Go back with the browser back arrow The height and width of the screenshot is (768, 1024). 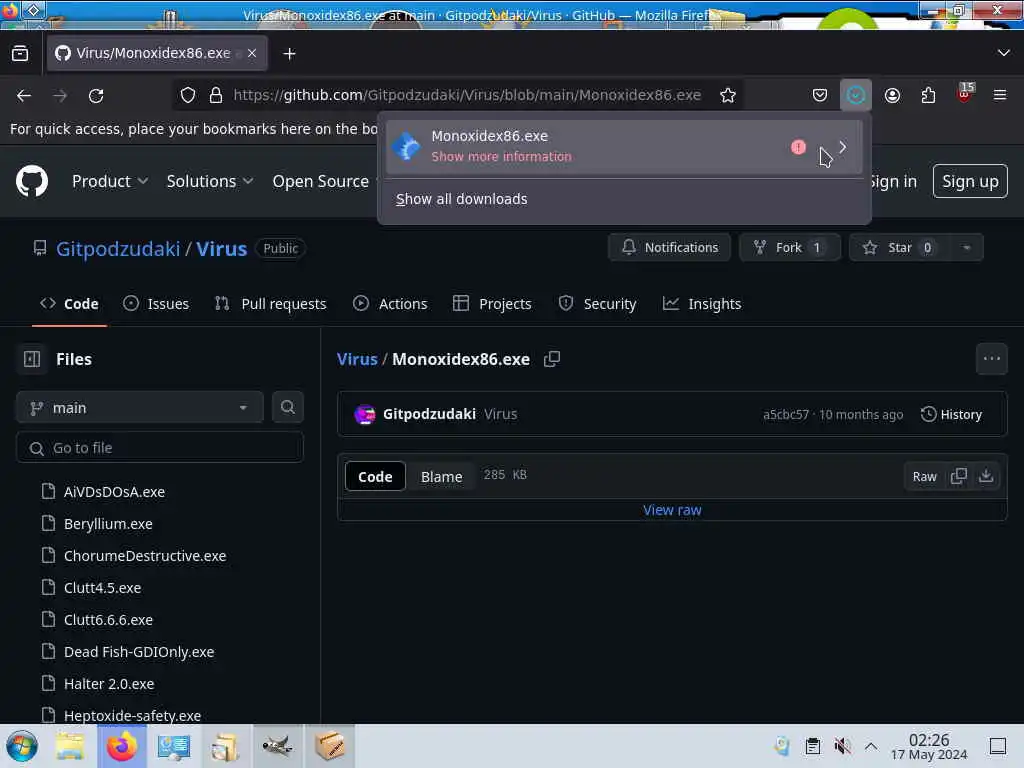point(24,95)
